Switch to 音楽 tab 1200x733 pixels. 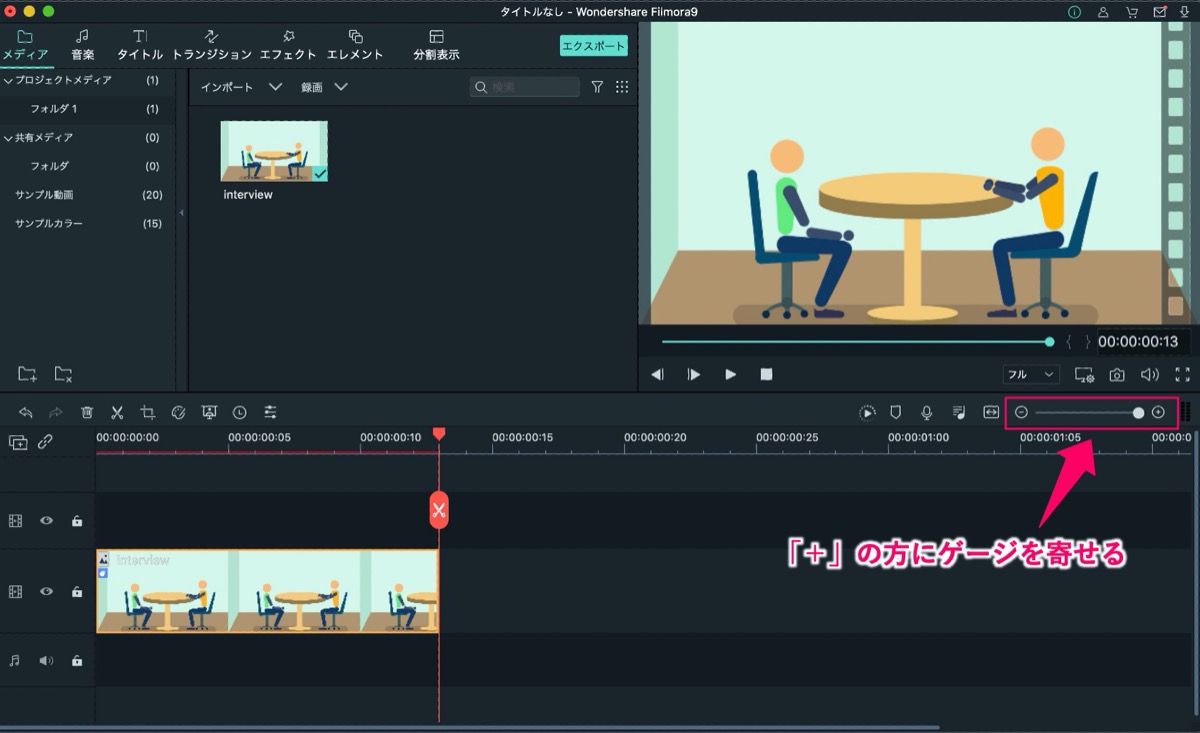[83, 45]
